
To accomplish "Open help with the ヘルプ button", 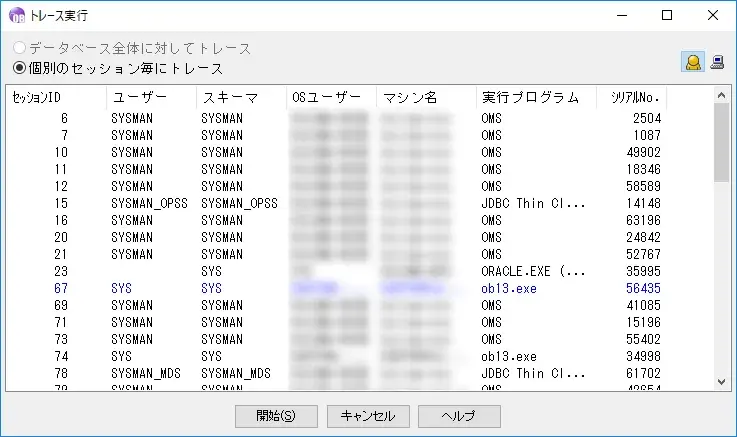I will tap(459, 416).
